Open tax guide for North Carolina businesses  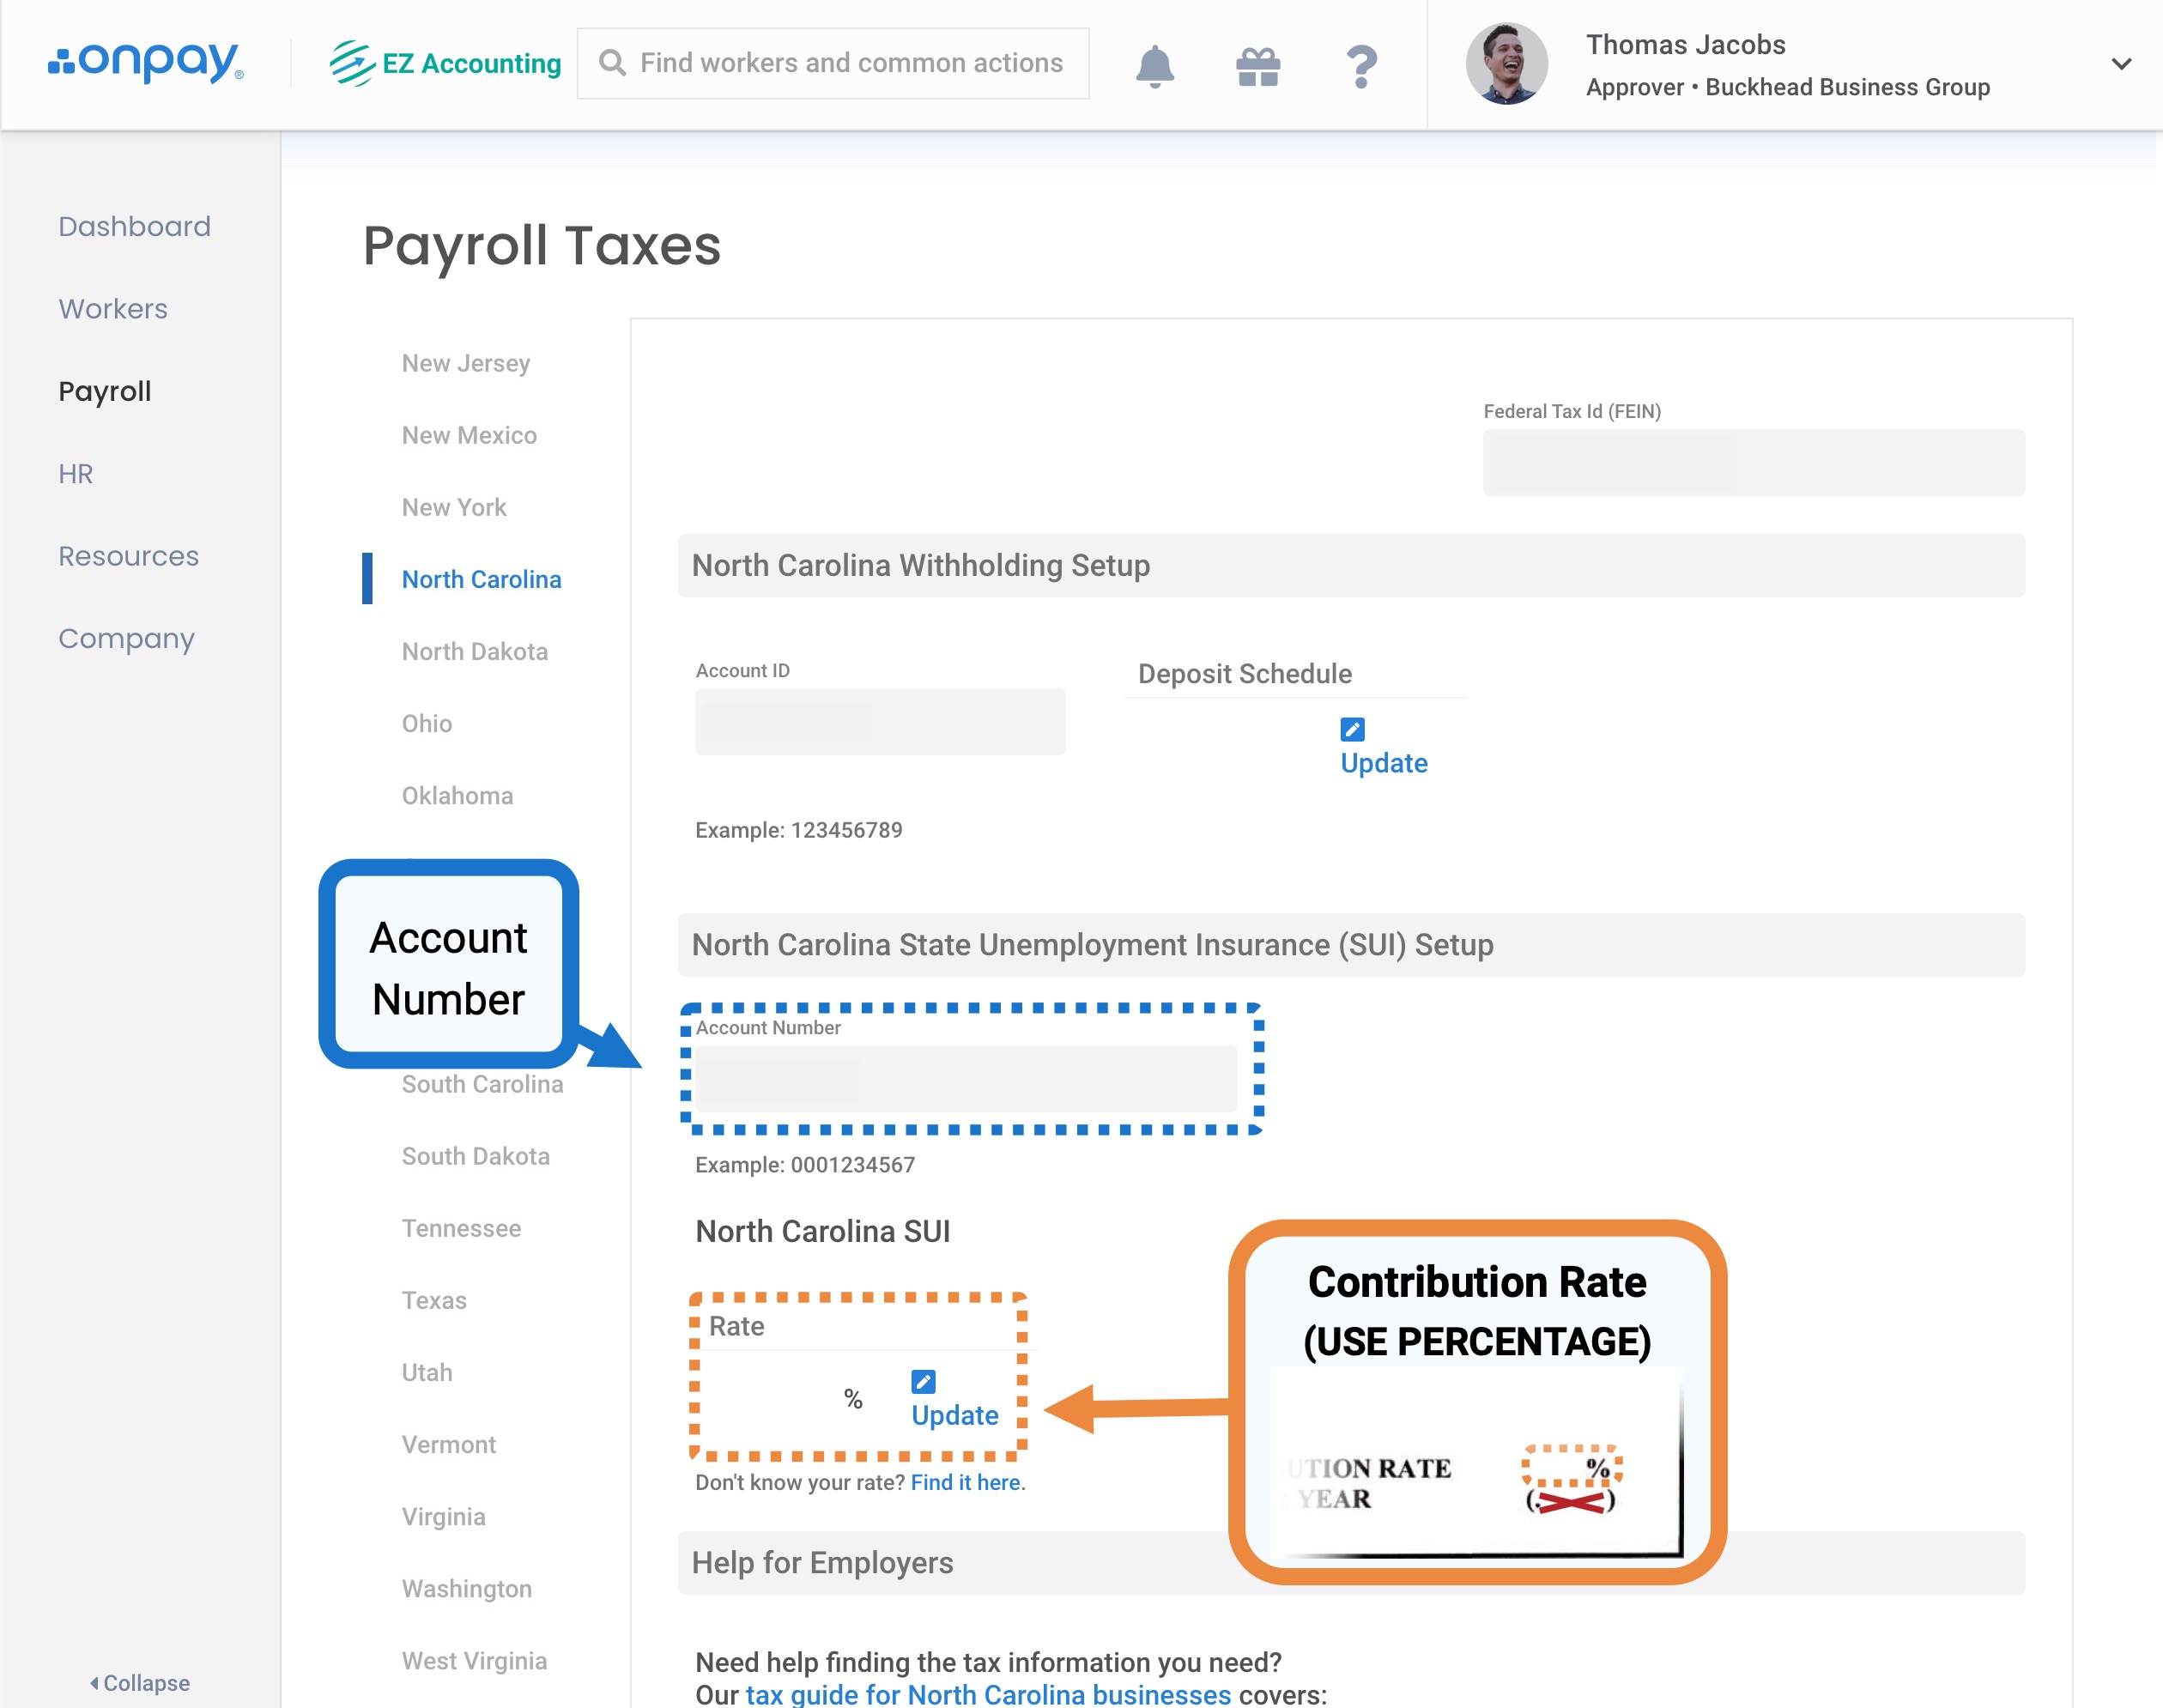988,1694
